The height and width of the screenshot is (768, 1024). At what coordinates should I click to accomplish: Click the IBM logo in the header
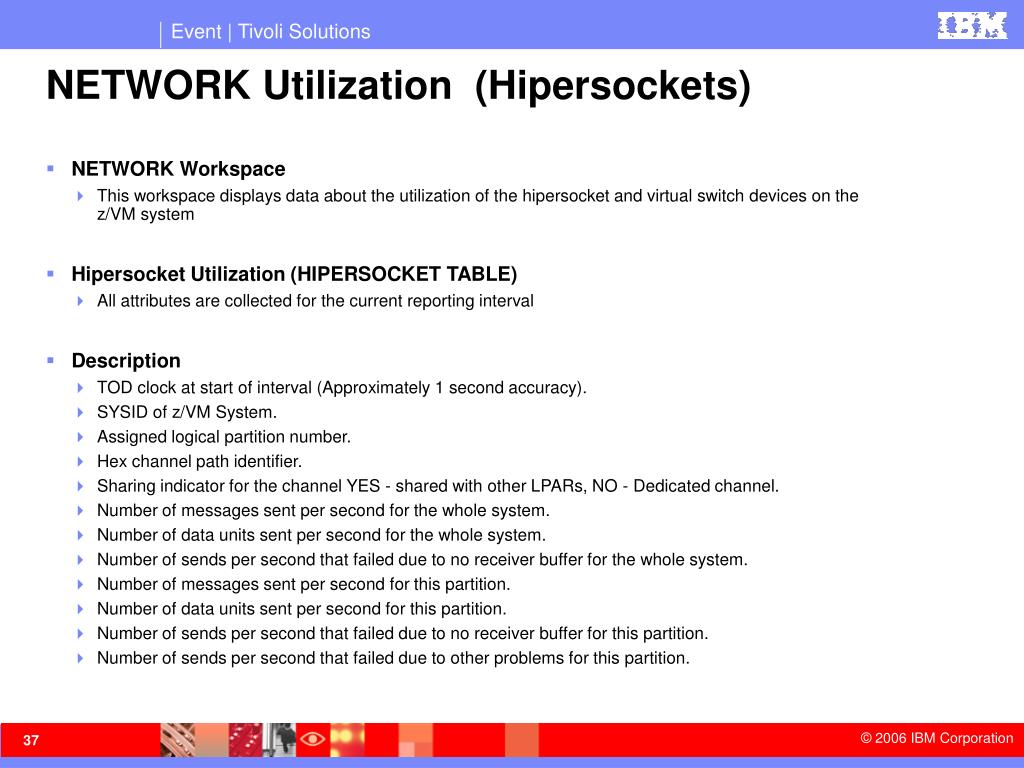(x=972, y=25)
